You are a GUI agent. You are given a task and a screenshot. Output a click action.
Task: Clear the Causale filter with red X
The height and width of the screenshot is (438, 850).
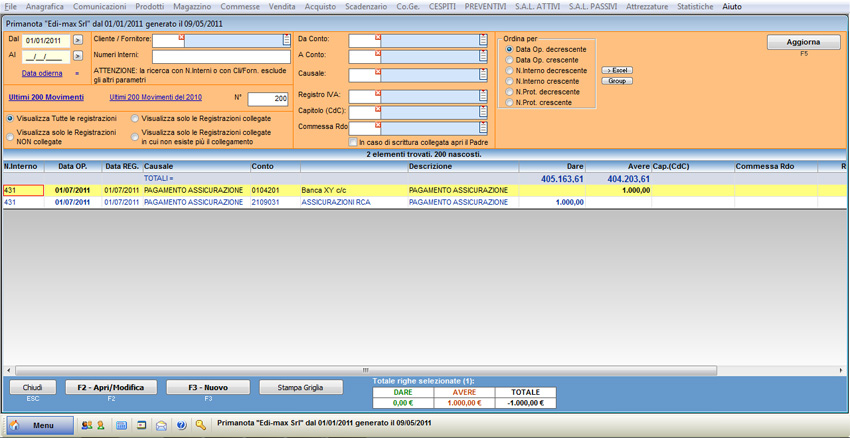pos(378,72)
